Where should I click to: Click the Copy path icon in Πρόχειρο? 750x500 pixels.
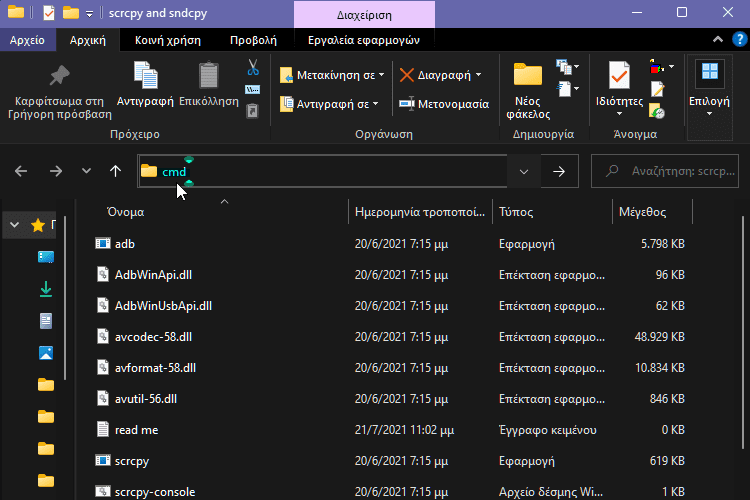[x=253, y=89]
